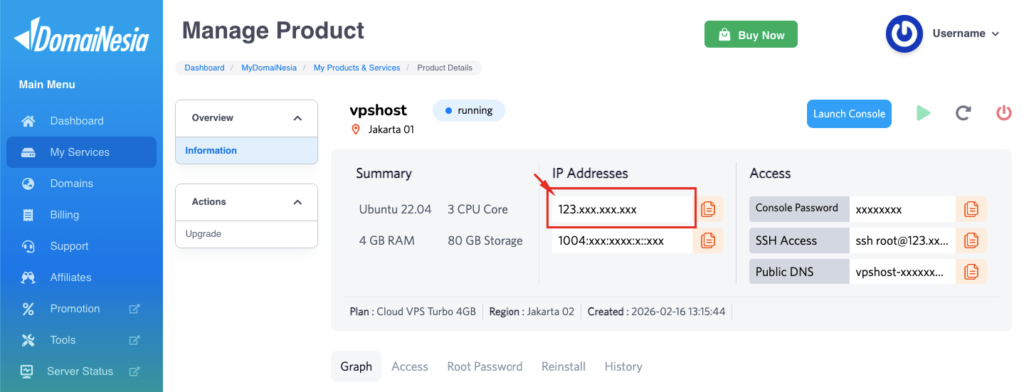
Task: Click the green start VPS icon
Action: pyautogui.click(x=923, y=113)
